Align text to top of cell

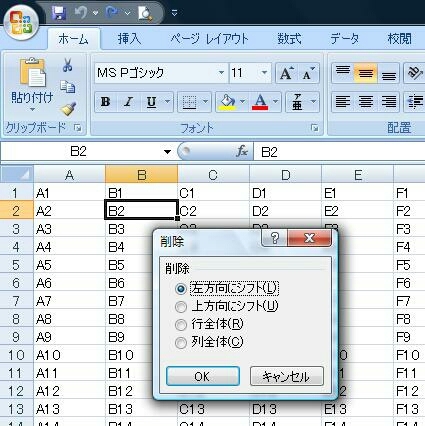tap(343, 73)
